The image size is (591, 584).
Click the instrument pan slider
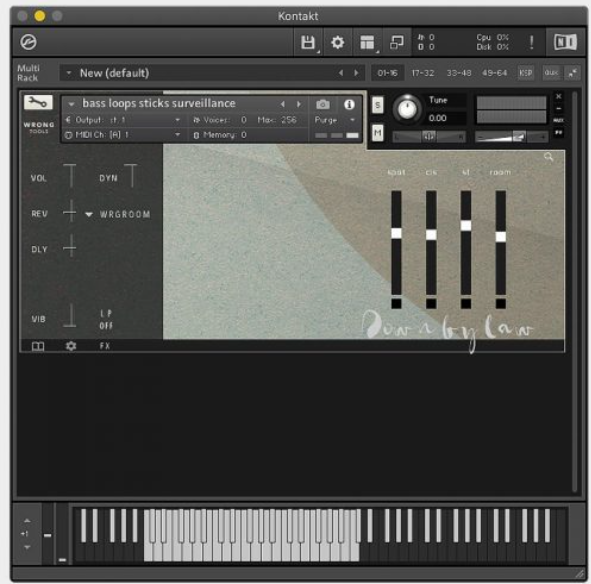pyautogui.click(x=429, y=136)
